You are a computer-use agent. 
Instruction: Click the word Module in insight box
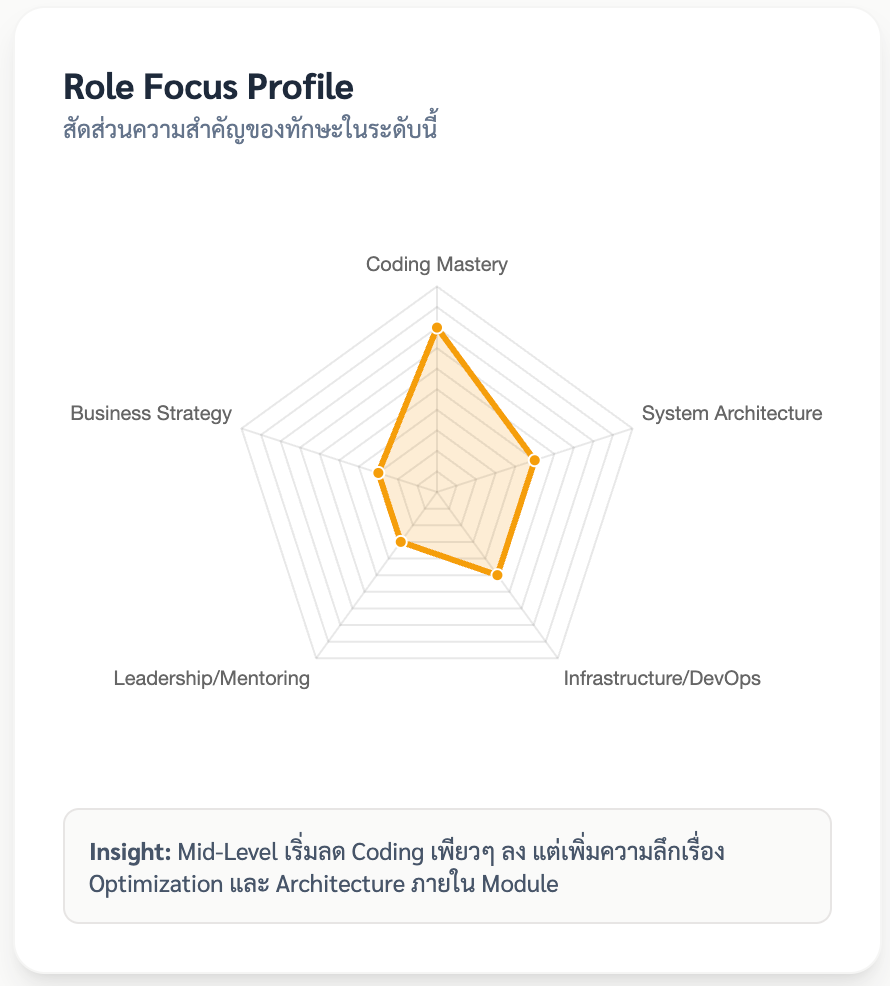click(x=519, y=885)
